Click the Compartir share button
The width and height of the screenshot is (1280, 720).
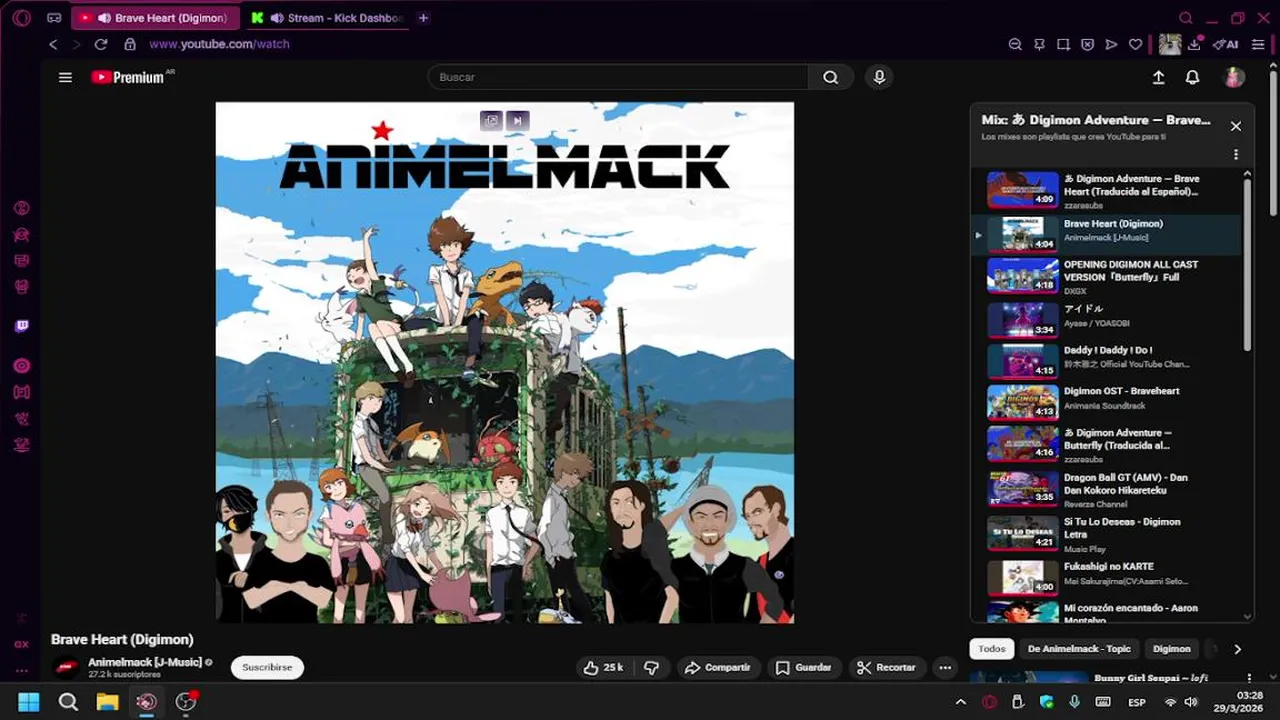coord(719,667)
